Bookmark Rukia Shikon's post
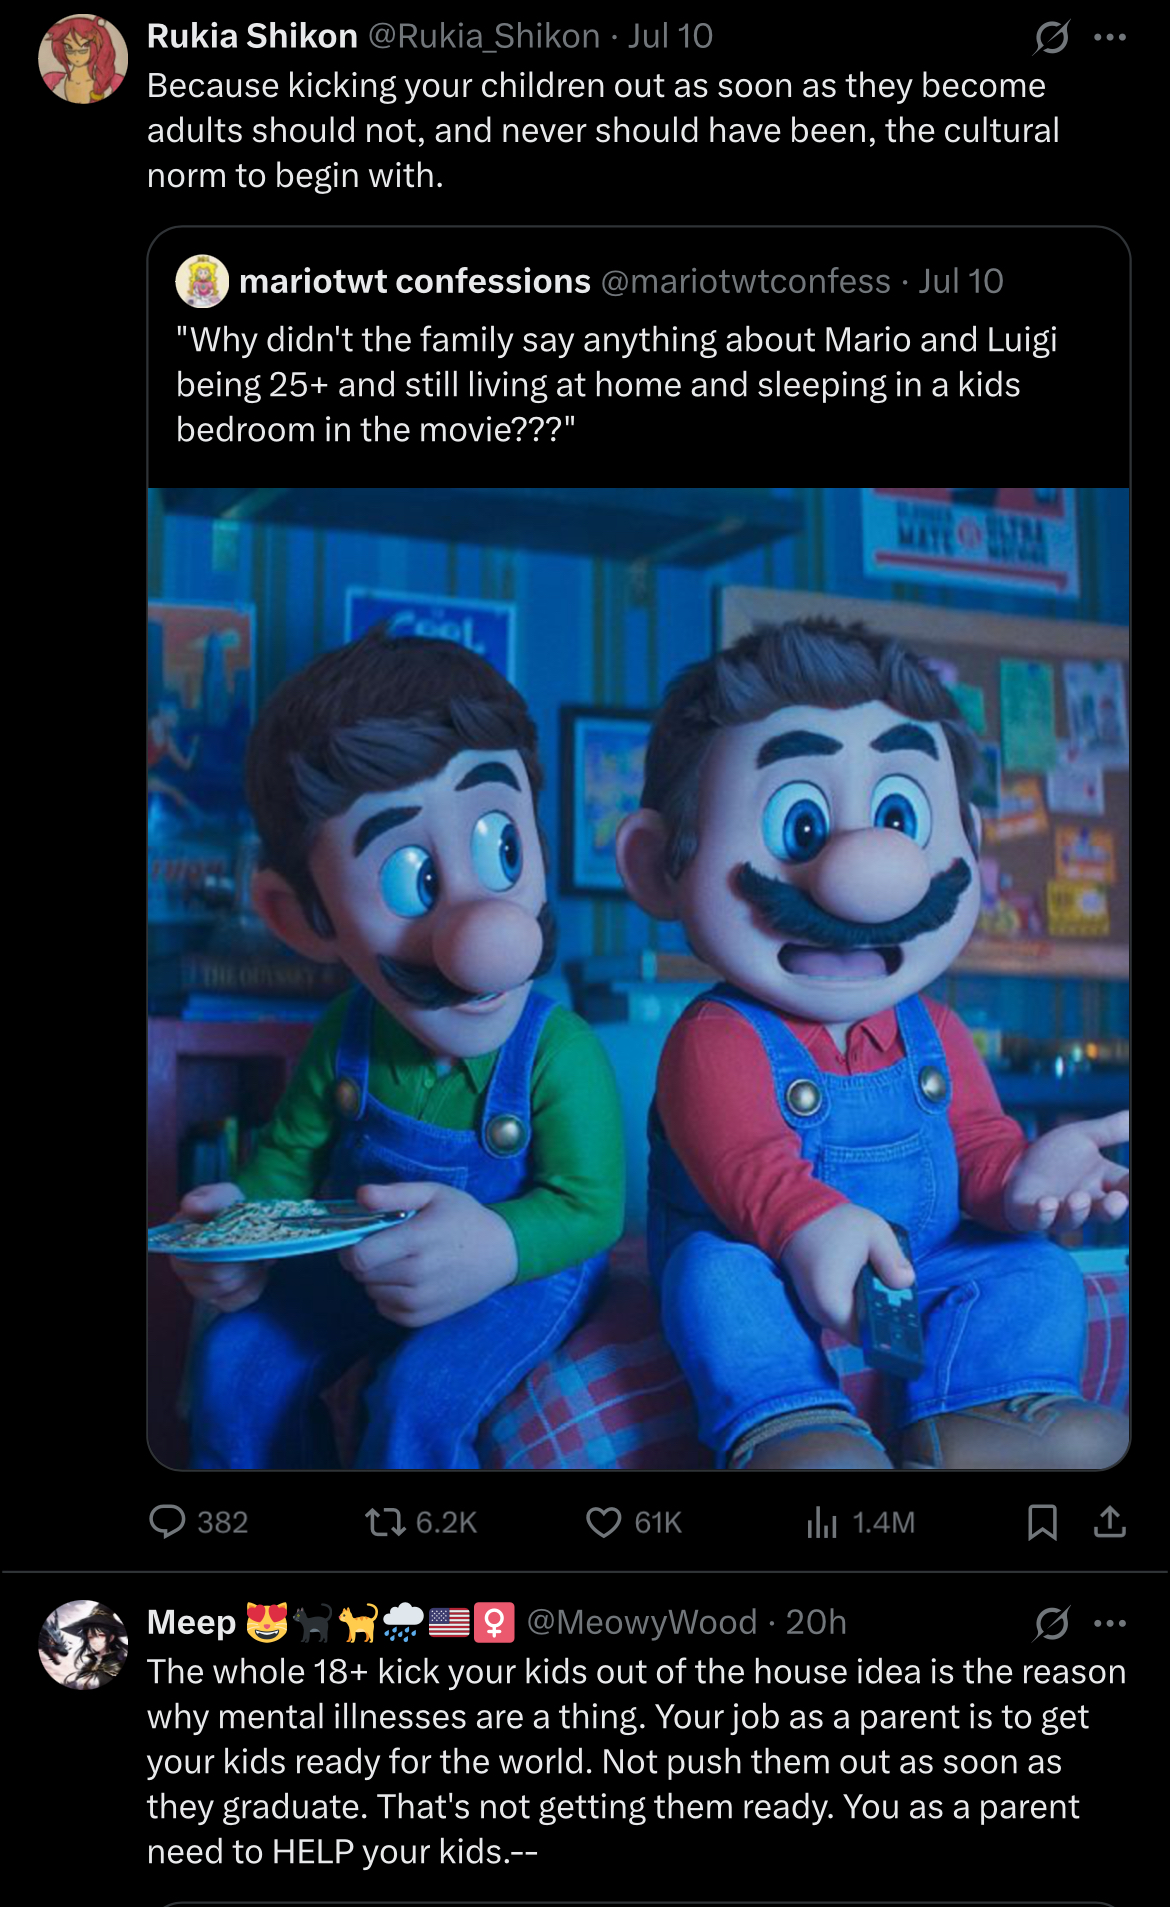This screenshot has width=1170, height=1907. pyautogui.click(x=1042, y=1522)
